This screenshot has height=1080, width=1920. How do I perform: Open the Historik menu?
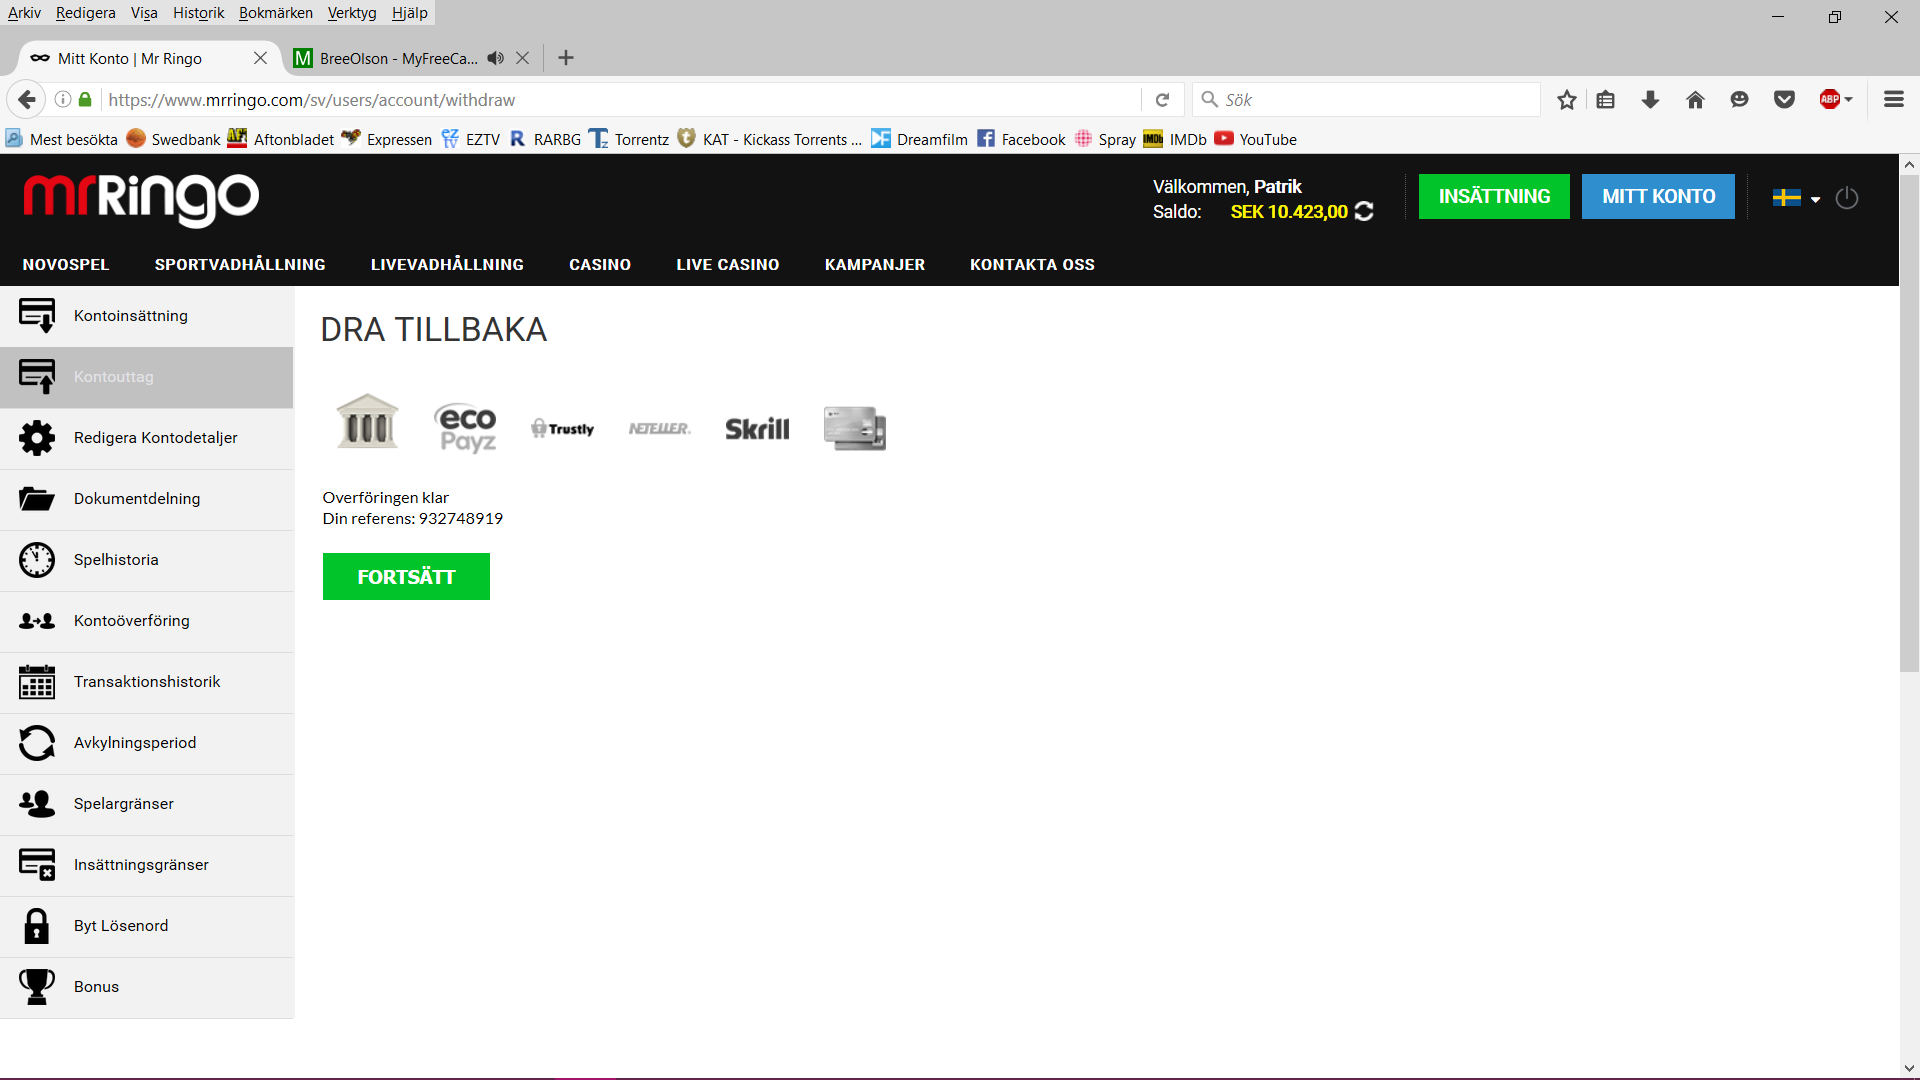pyautogui.click(x=198, y=13)
